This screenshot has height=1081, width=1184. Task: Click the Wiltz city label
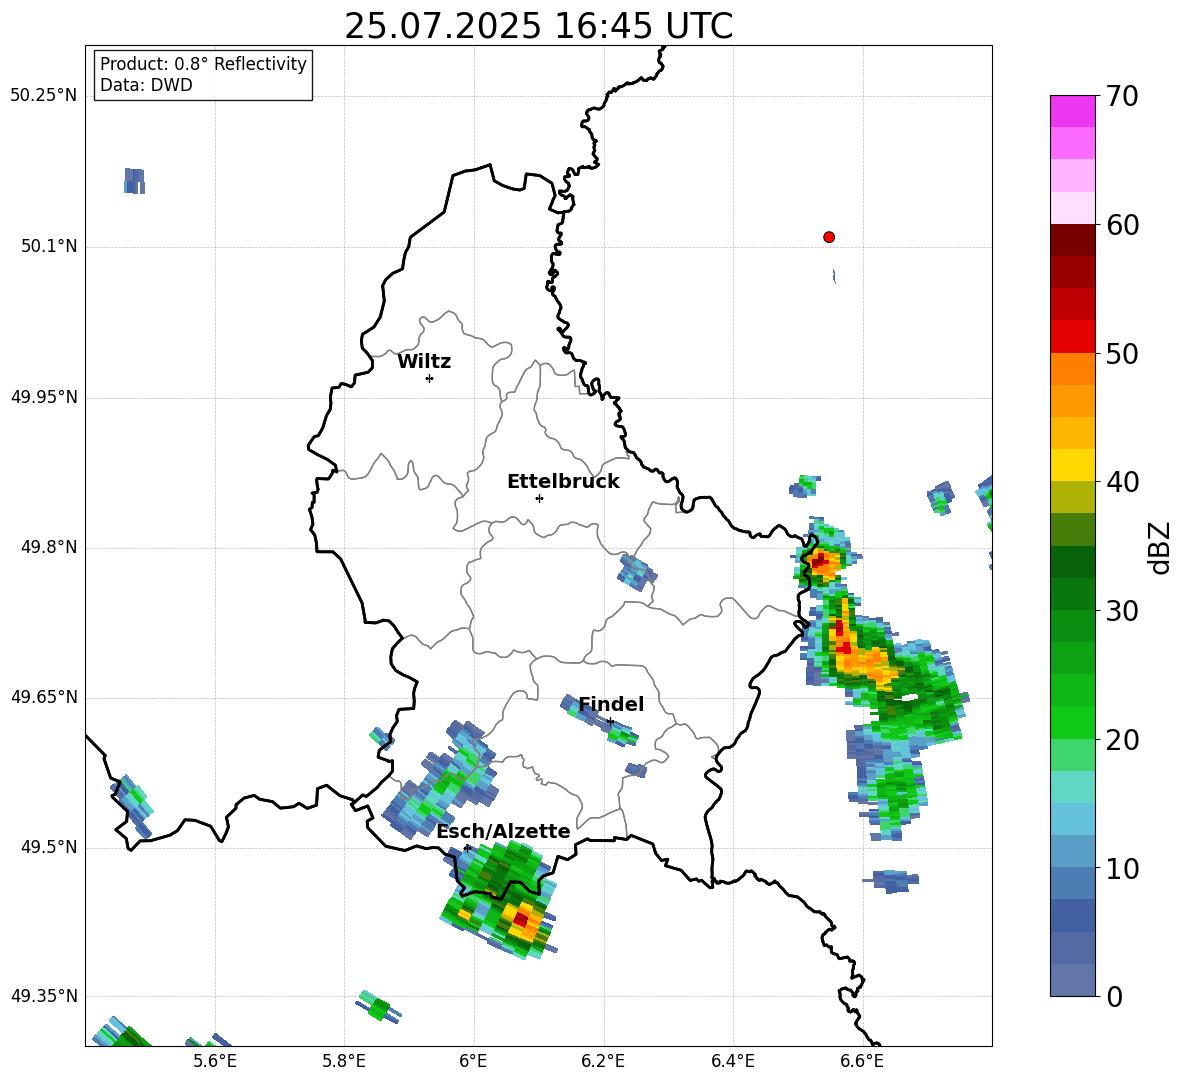point(424,362)
